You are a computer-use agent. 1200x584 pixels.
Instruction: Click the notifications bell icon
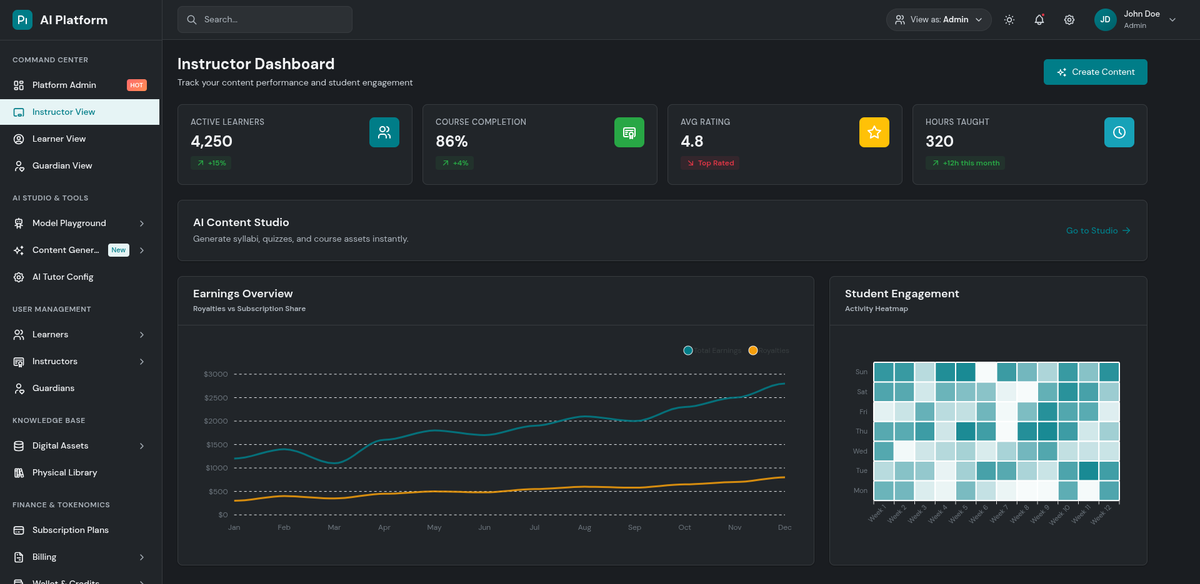point(1039,20)
